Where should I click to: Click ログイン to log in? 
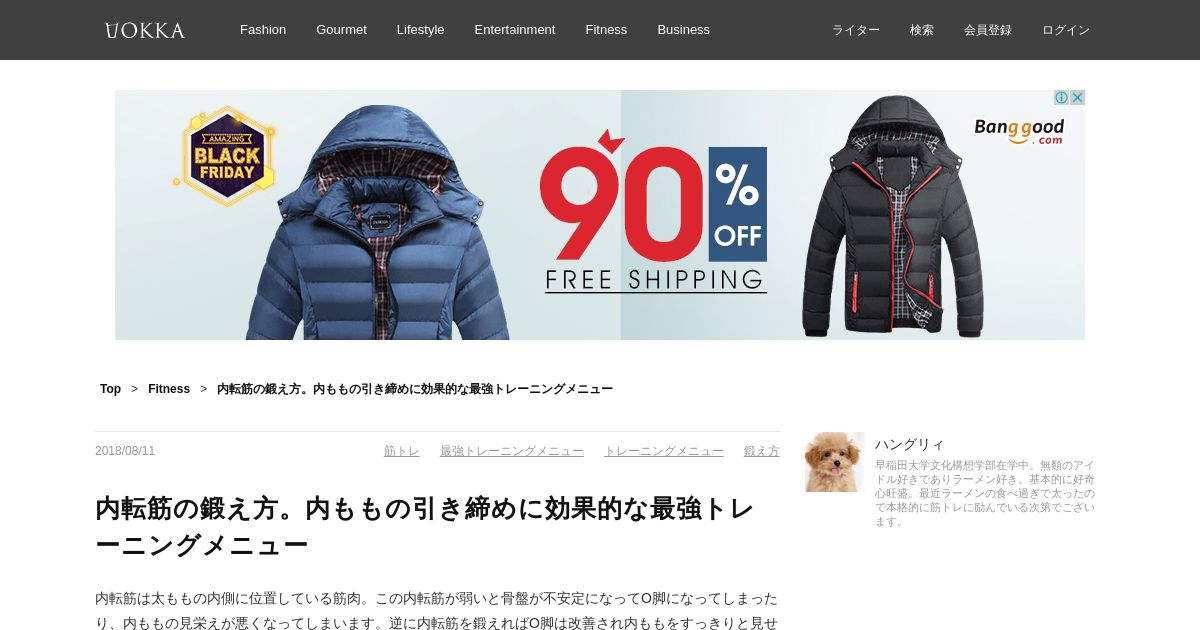click(1066, 30)
